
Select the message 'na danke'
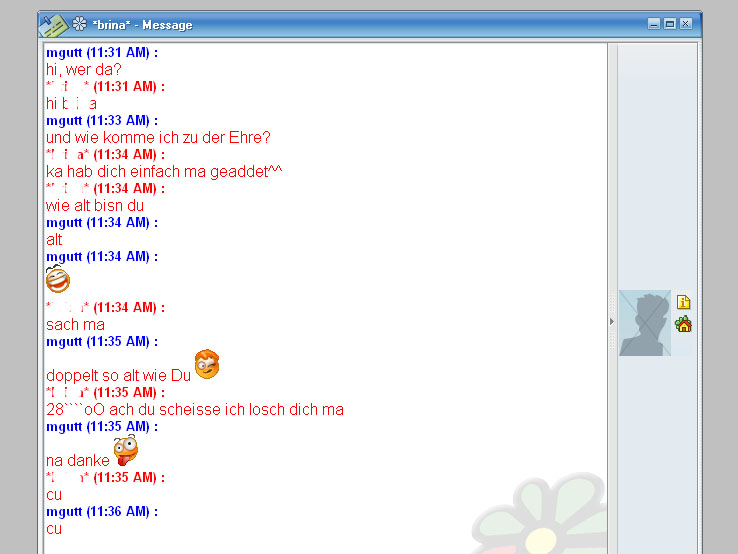78,460
